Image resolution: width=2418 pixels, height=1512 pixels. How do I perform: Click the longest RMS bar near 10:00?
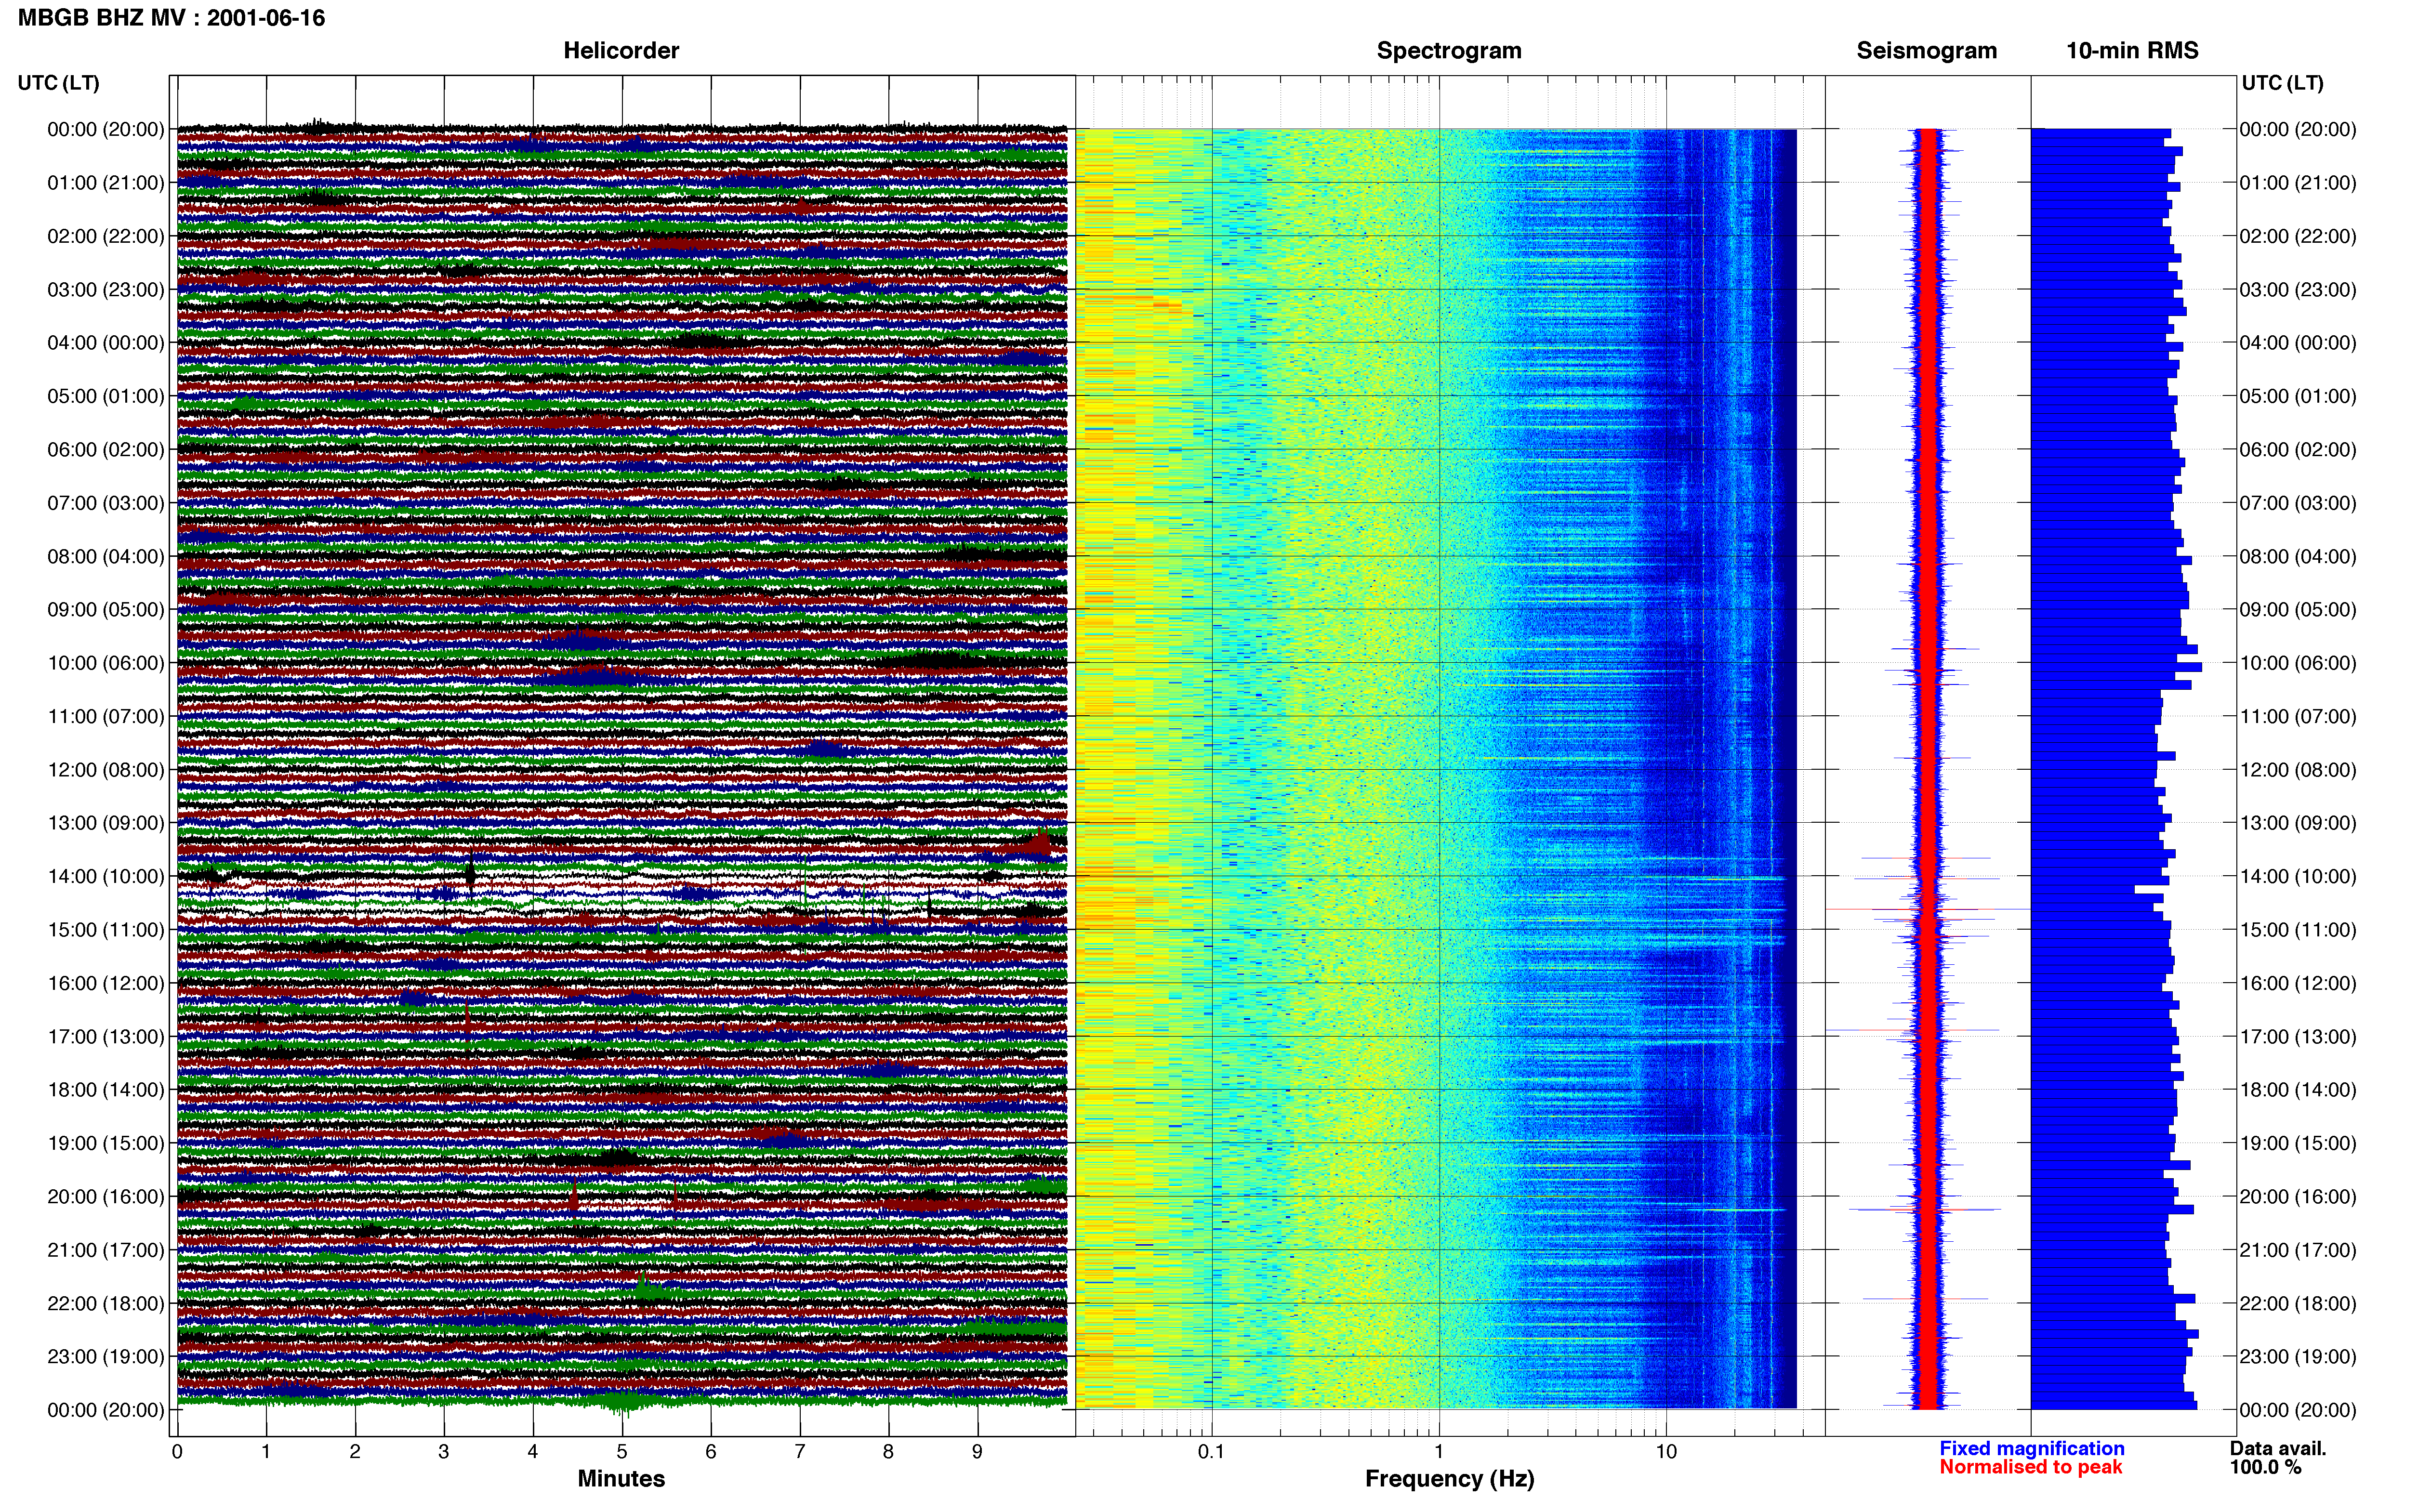point(2116,666)
